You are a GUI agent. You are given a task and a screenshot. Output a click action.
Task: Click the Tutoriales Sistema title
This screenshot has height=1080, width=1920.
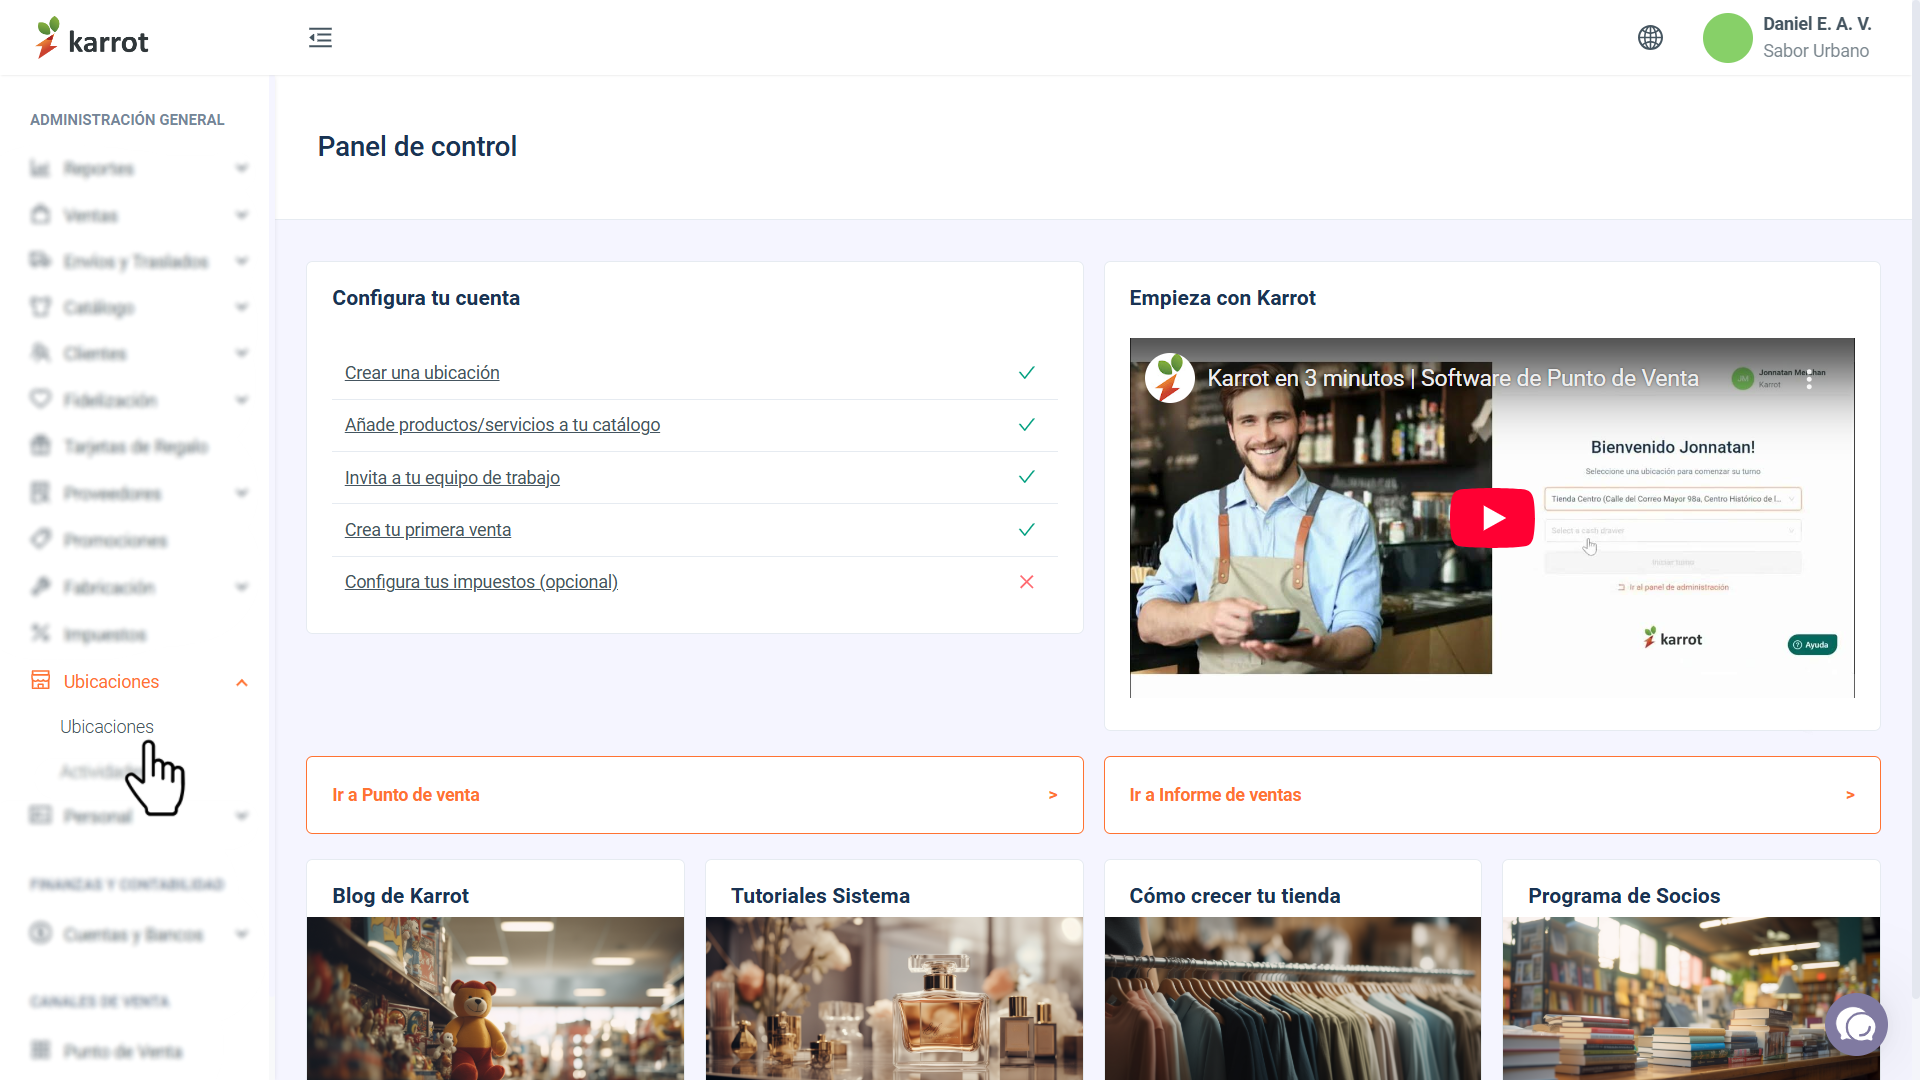[820, 896]
